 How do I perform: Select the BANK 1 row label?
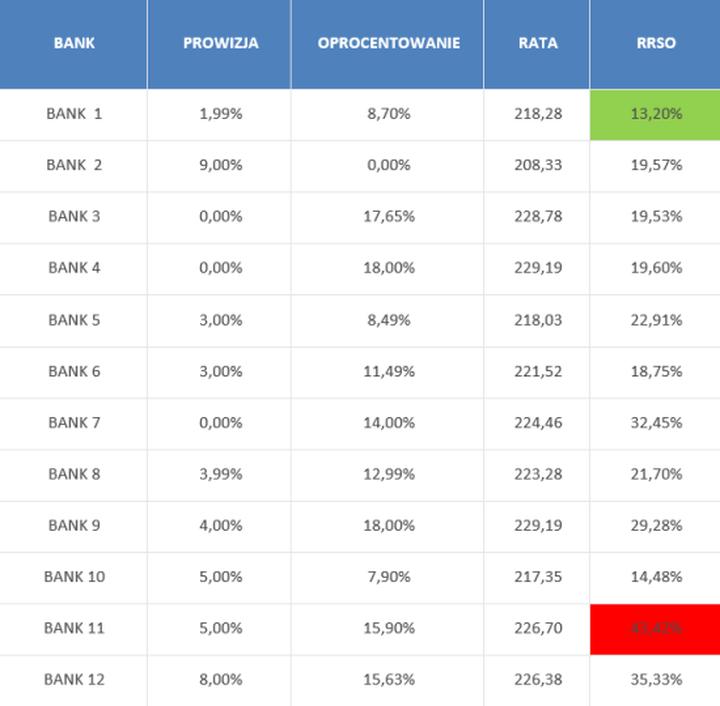(x=74, y=114)
